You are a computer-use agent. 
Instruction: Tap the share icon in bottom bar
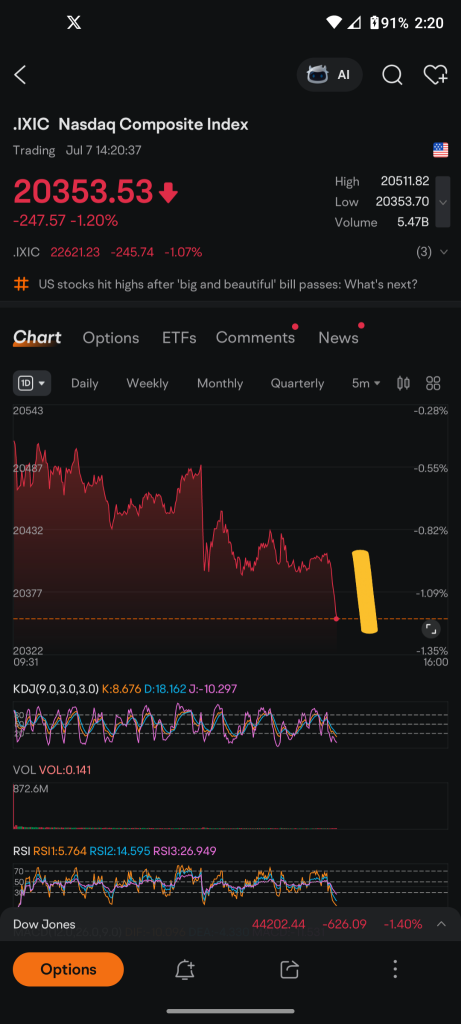289,970
